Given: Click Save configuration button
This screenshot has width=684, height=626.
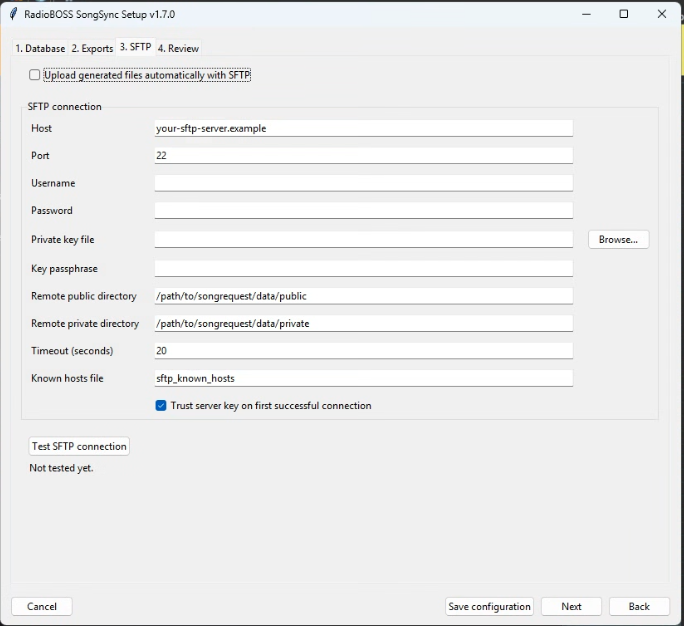Looking at the screenshot, I should click(x=489, y=606).
